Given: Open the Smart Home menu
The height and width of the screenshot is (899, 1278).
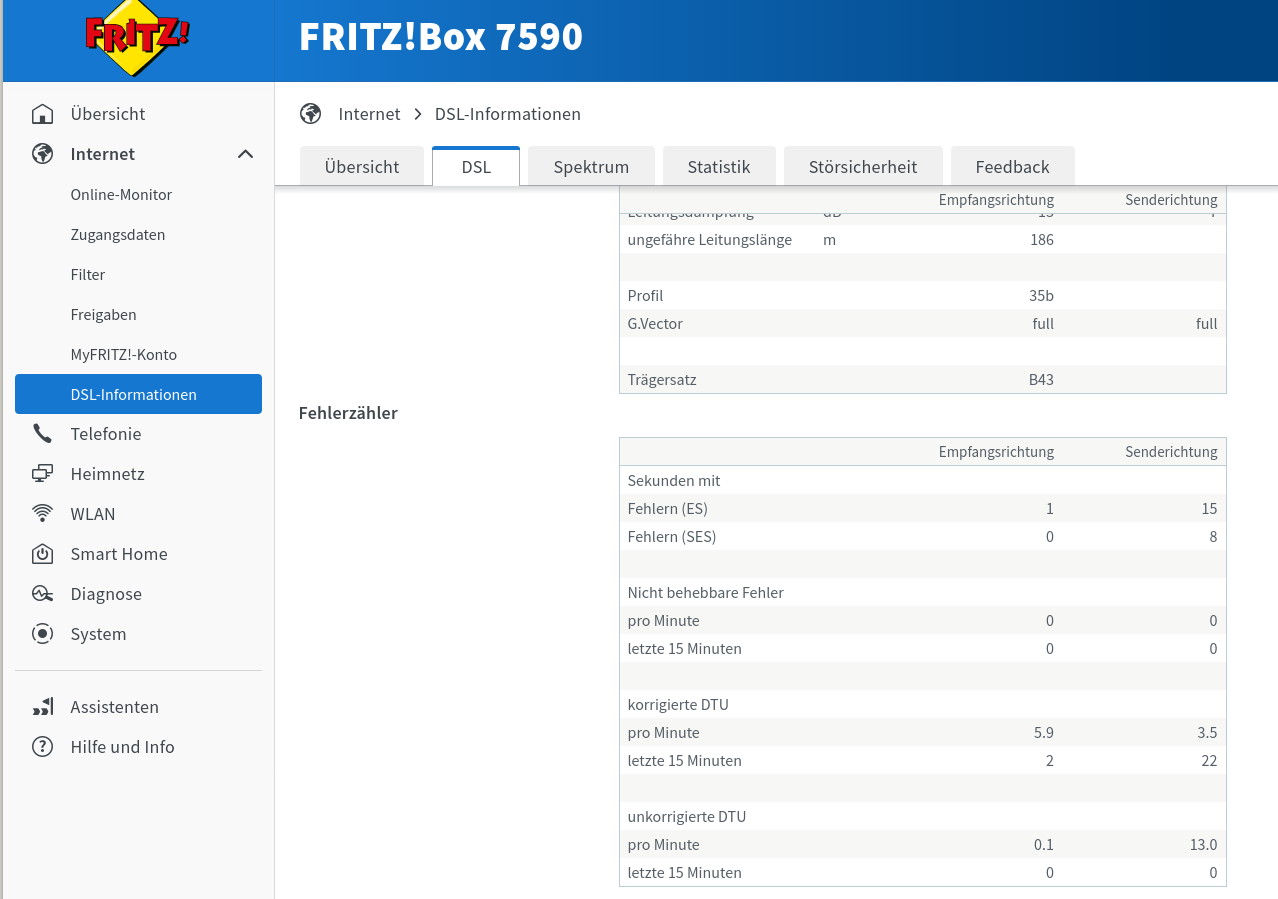Looking at the screenshot, I should point(119,554).
